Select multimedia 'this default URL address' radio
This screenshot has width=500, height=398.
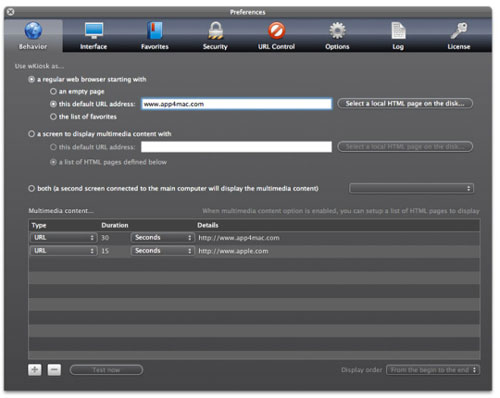point(53,147)
